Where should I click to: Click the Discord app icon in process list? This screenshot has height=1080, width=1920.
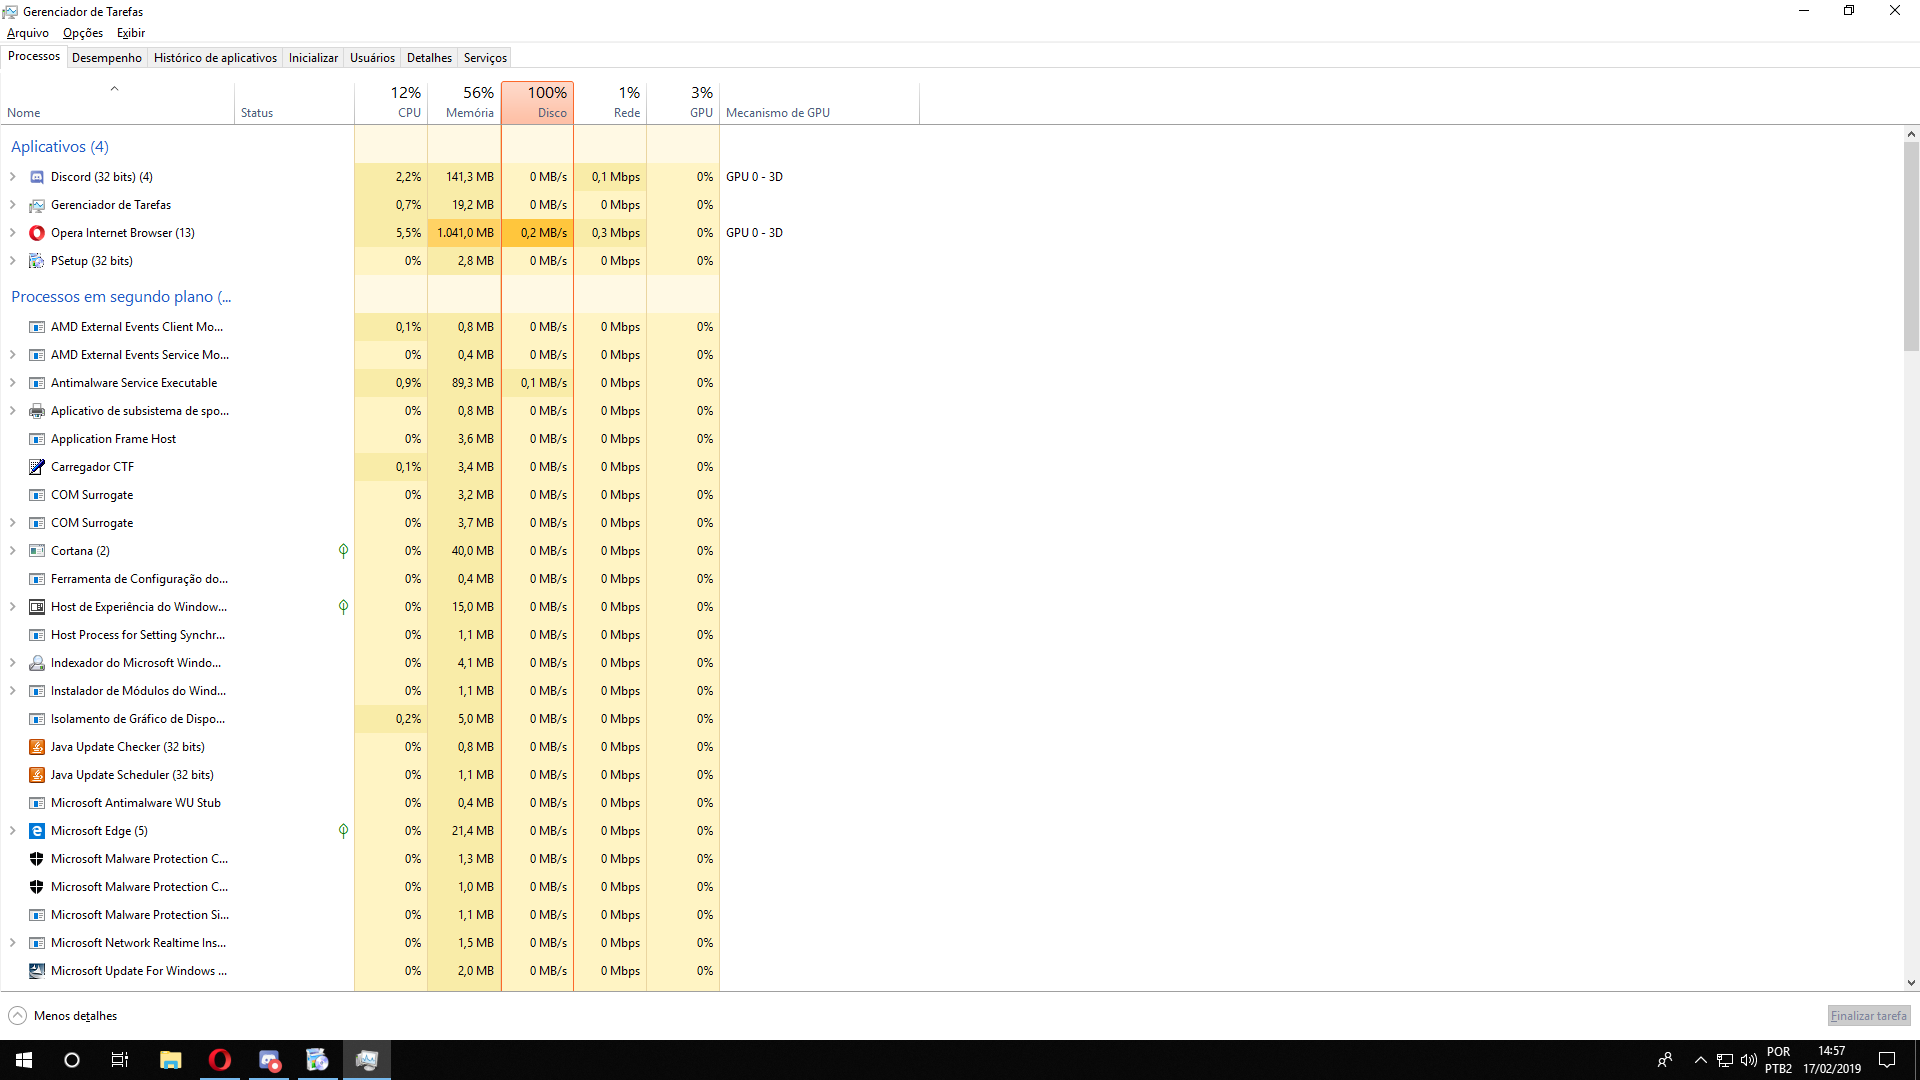click(37, 177)
